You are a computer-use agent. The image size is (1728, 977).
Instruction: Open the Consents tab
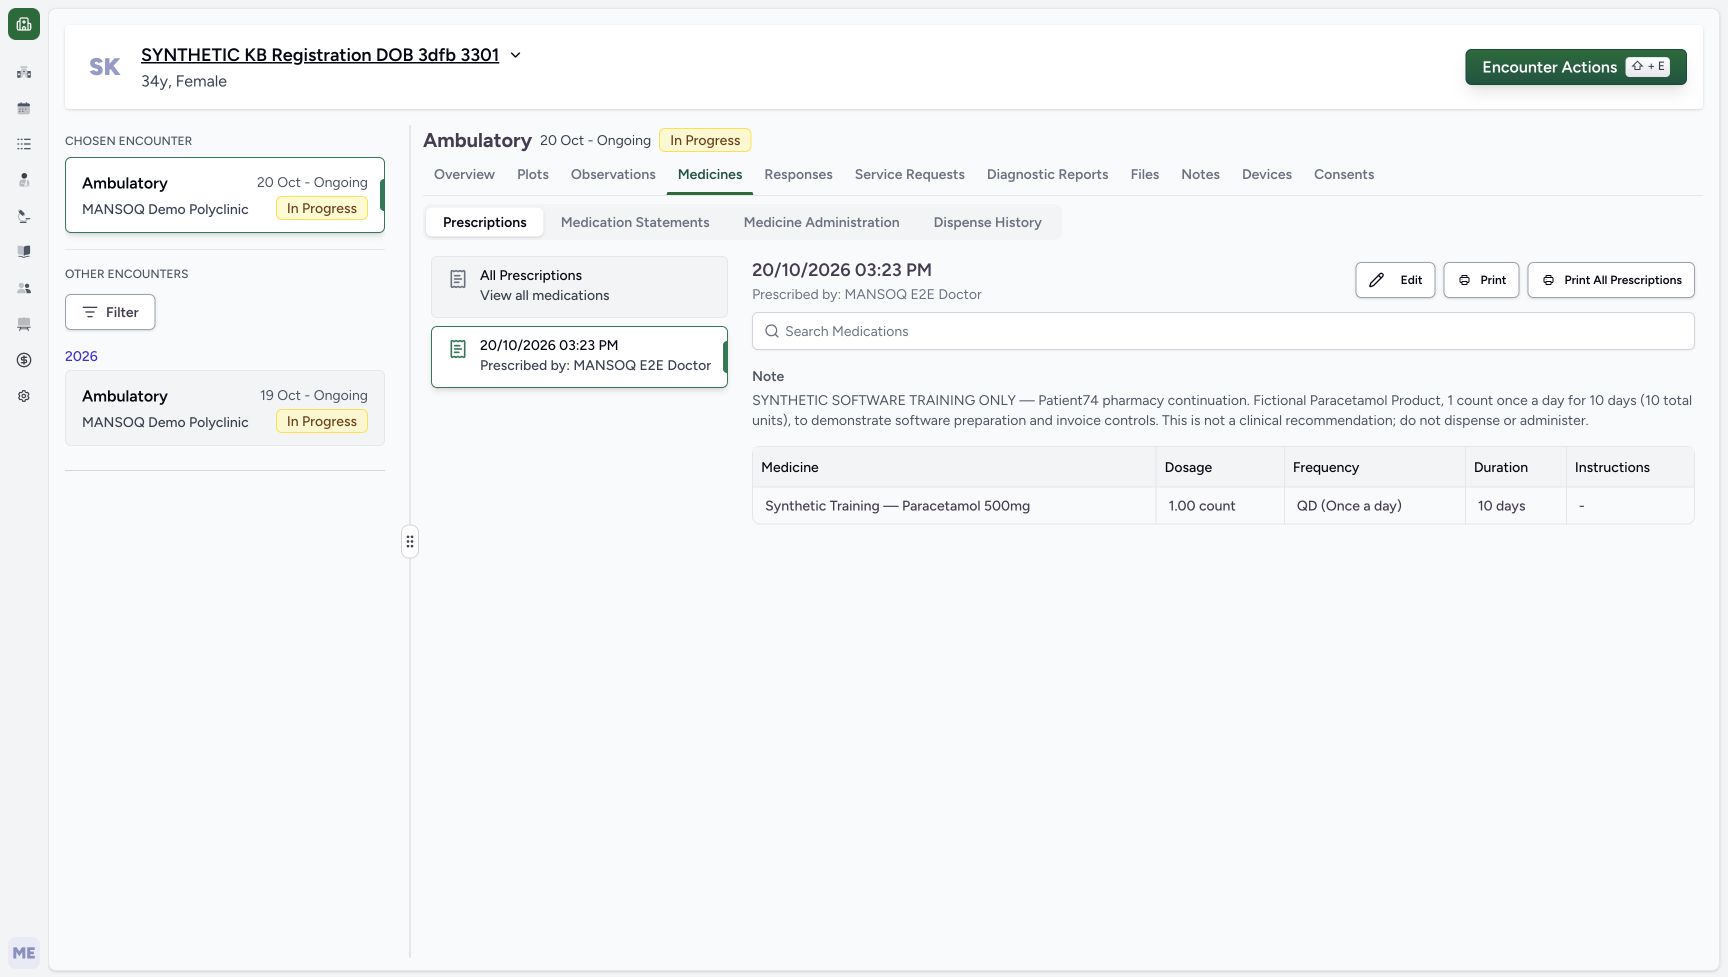click(1344, 174)
